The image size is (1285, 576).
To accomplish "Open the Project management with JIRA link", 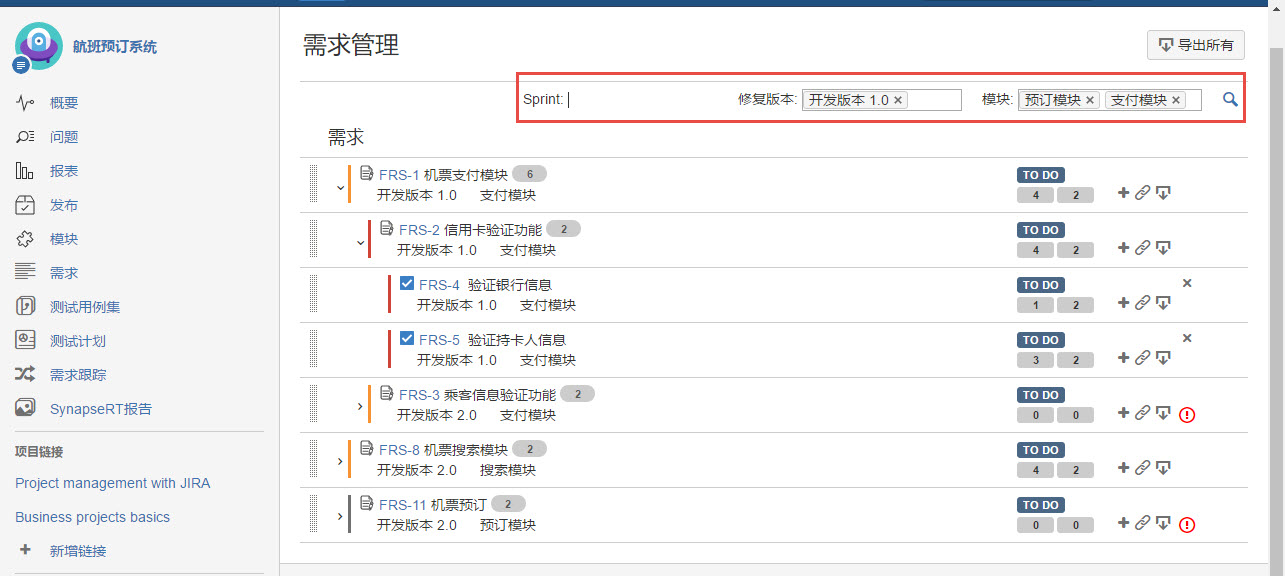I will [113, 483].
